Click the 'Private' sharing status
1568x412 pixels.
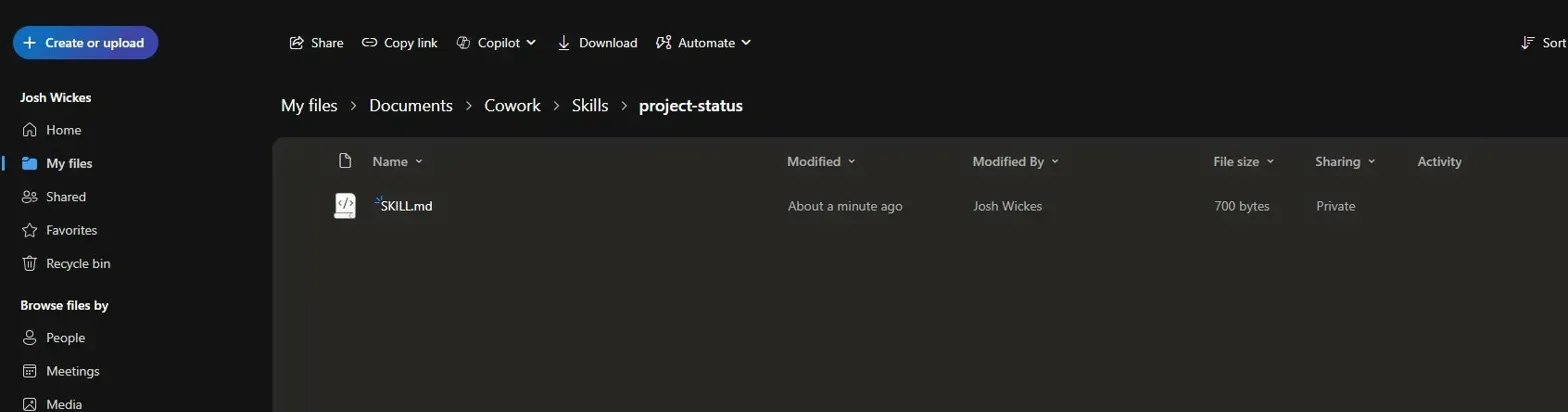click(1336, 206)
